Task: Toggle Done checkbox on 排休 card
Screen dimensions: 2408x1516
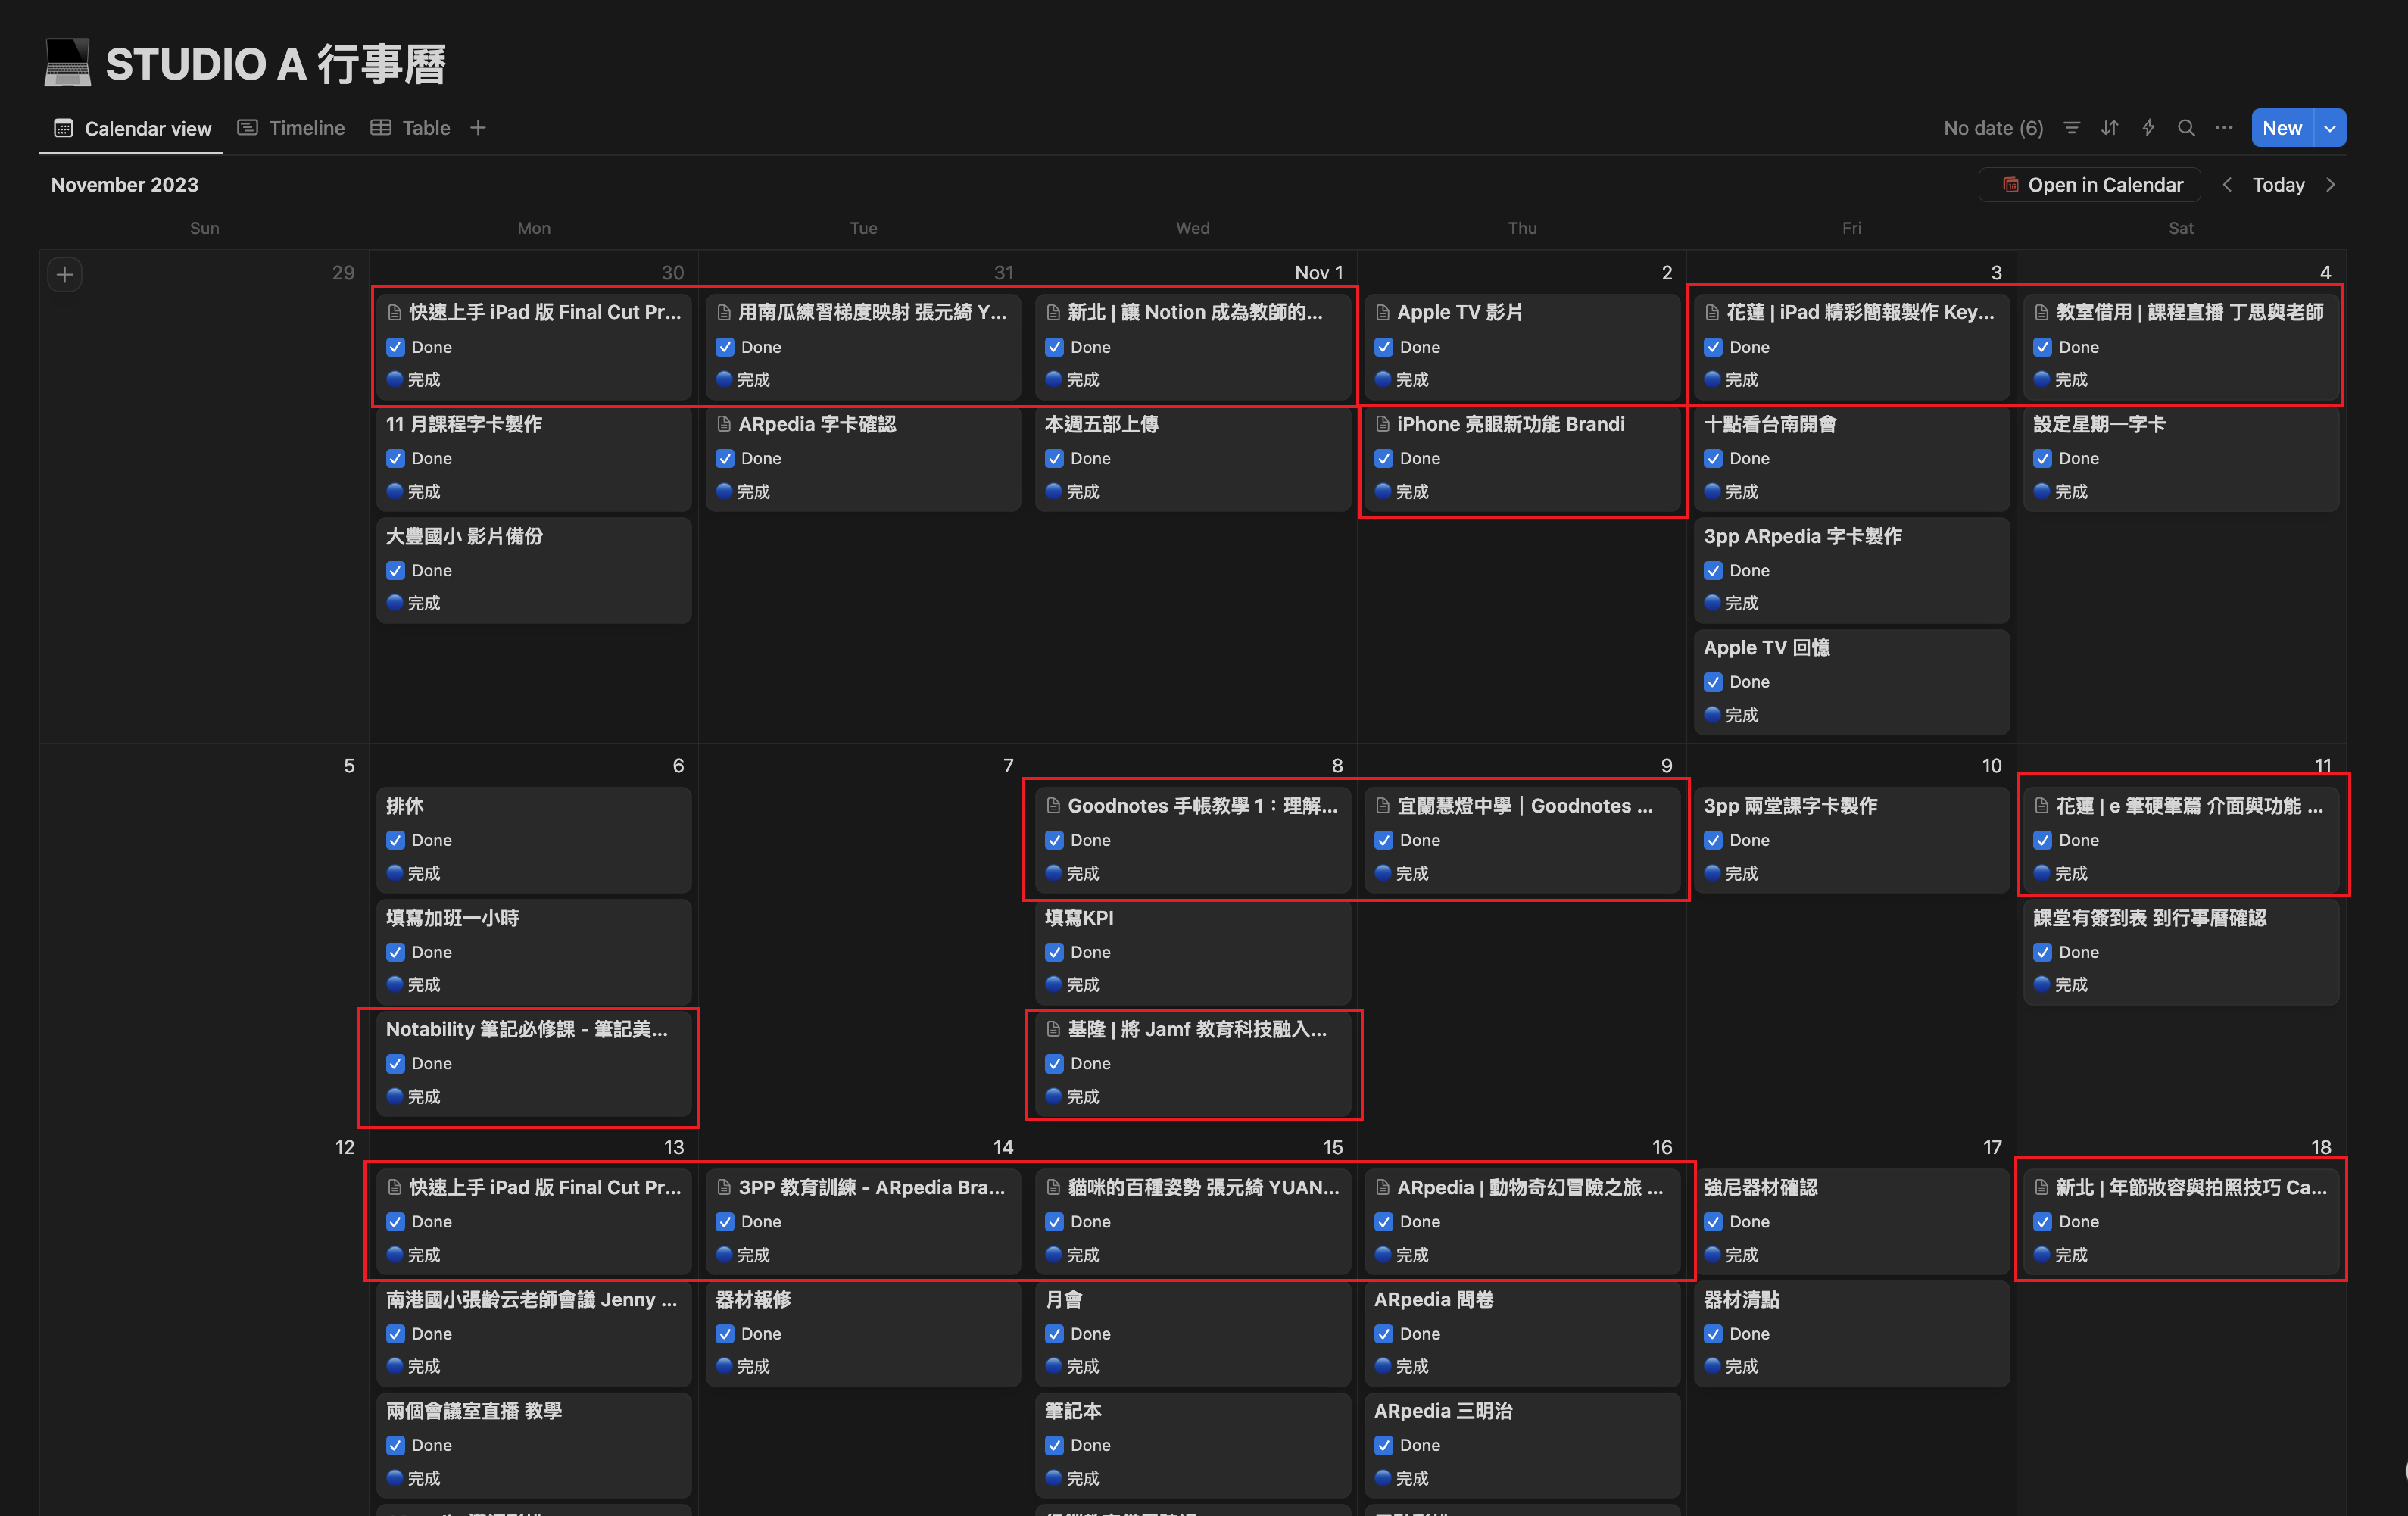Action: point(396,840)
